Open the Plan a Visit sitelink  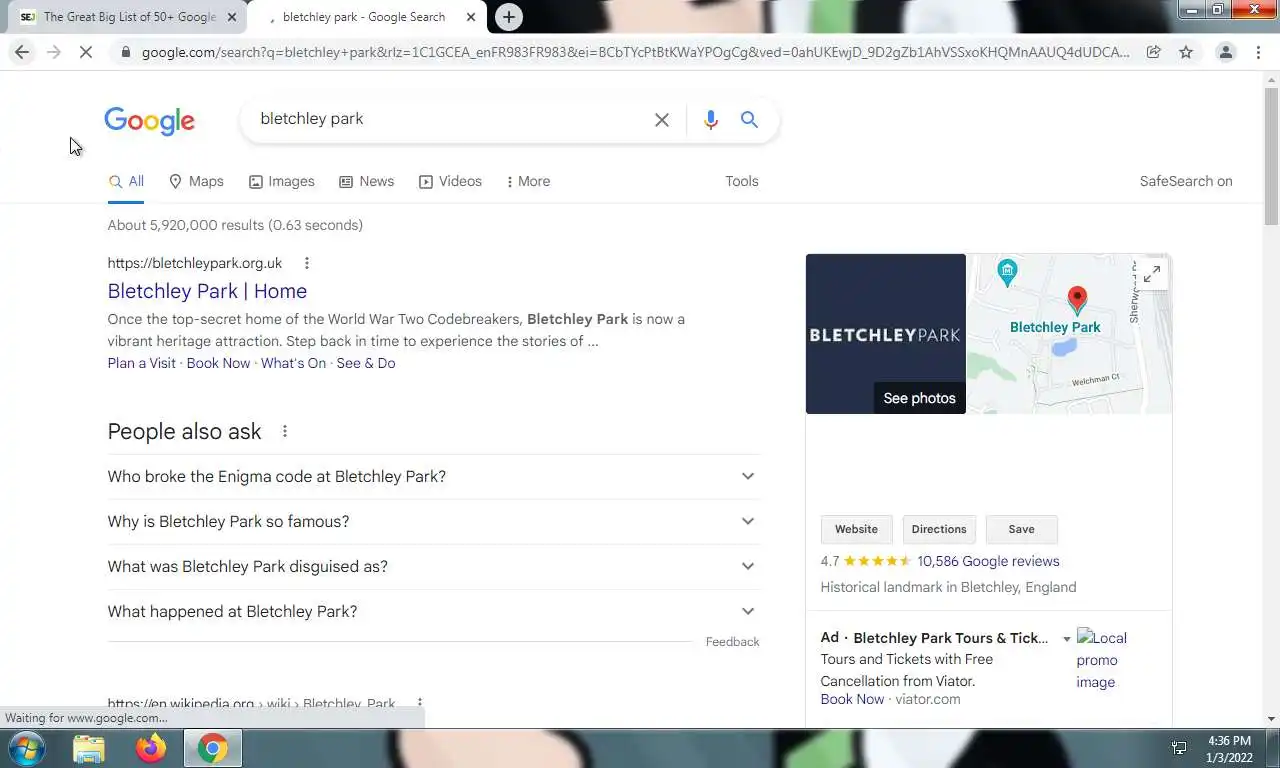coord(142,363)
